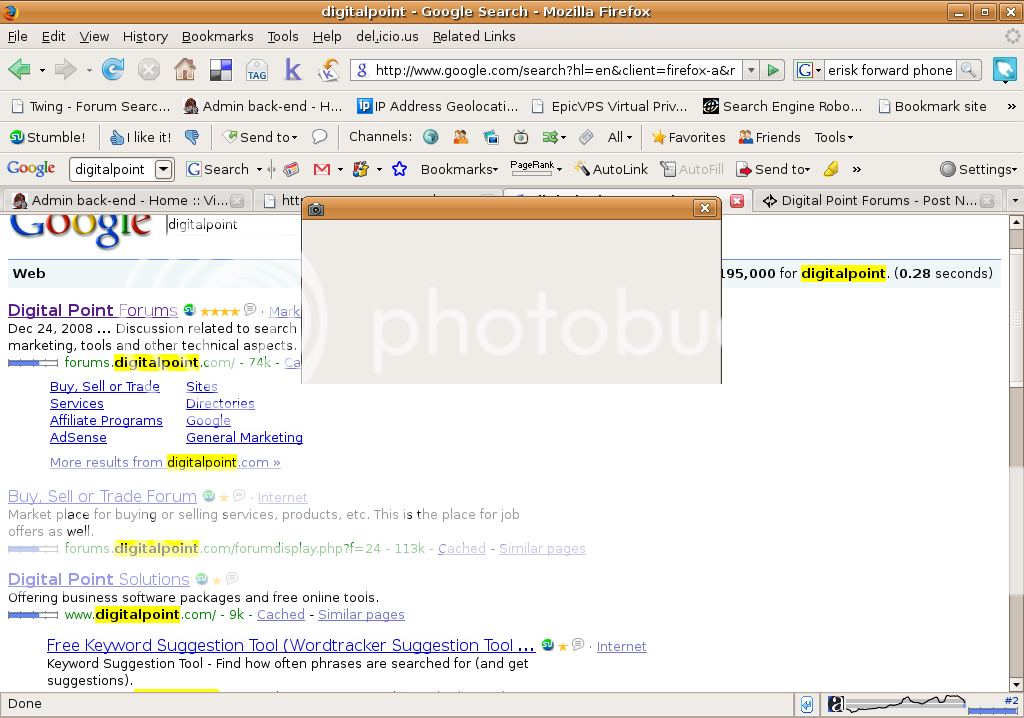Open the Related Links menu
This screenshot has width=1024, height=718.
[x=474, y=37]
